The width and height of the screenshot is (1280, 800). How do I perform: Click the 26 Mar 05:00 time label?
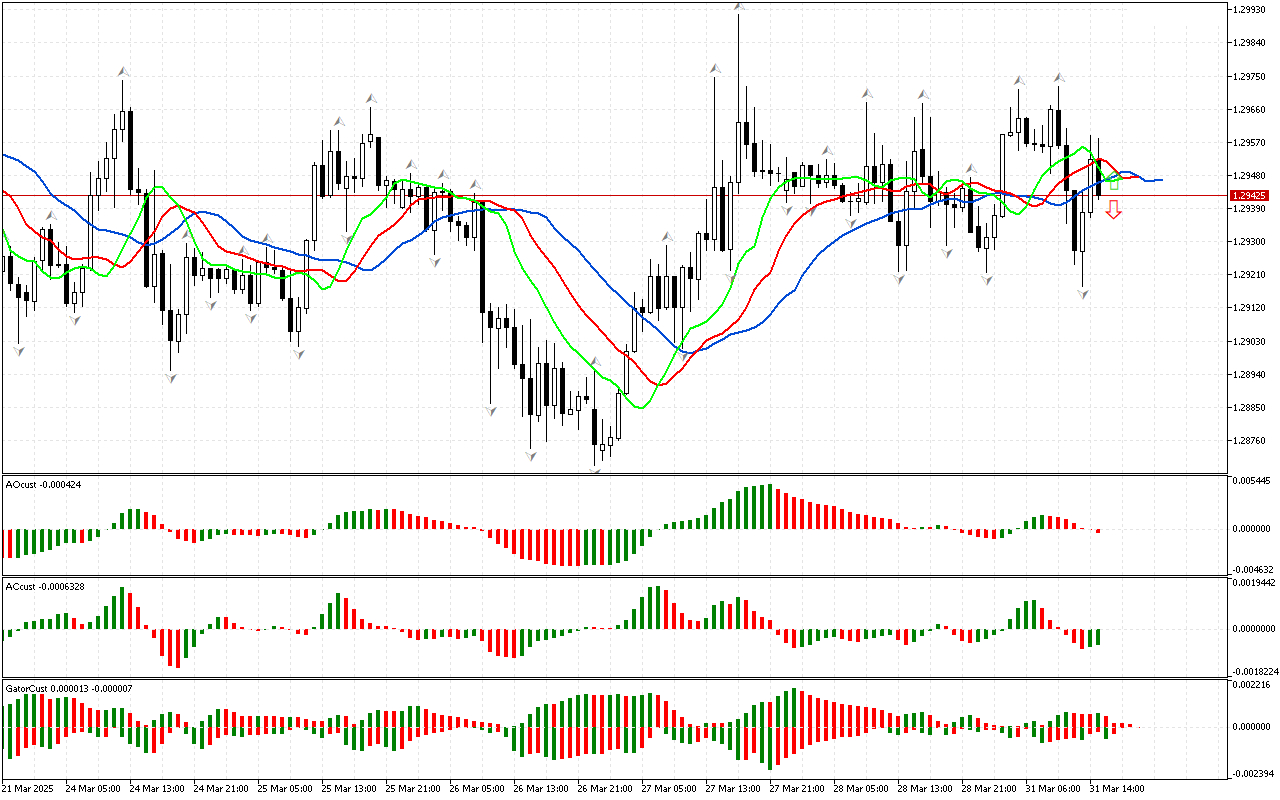[477, 788]
